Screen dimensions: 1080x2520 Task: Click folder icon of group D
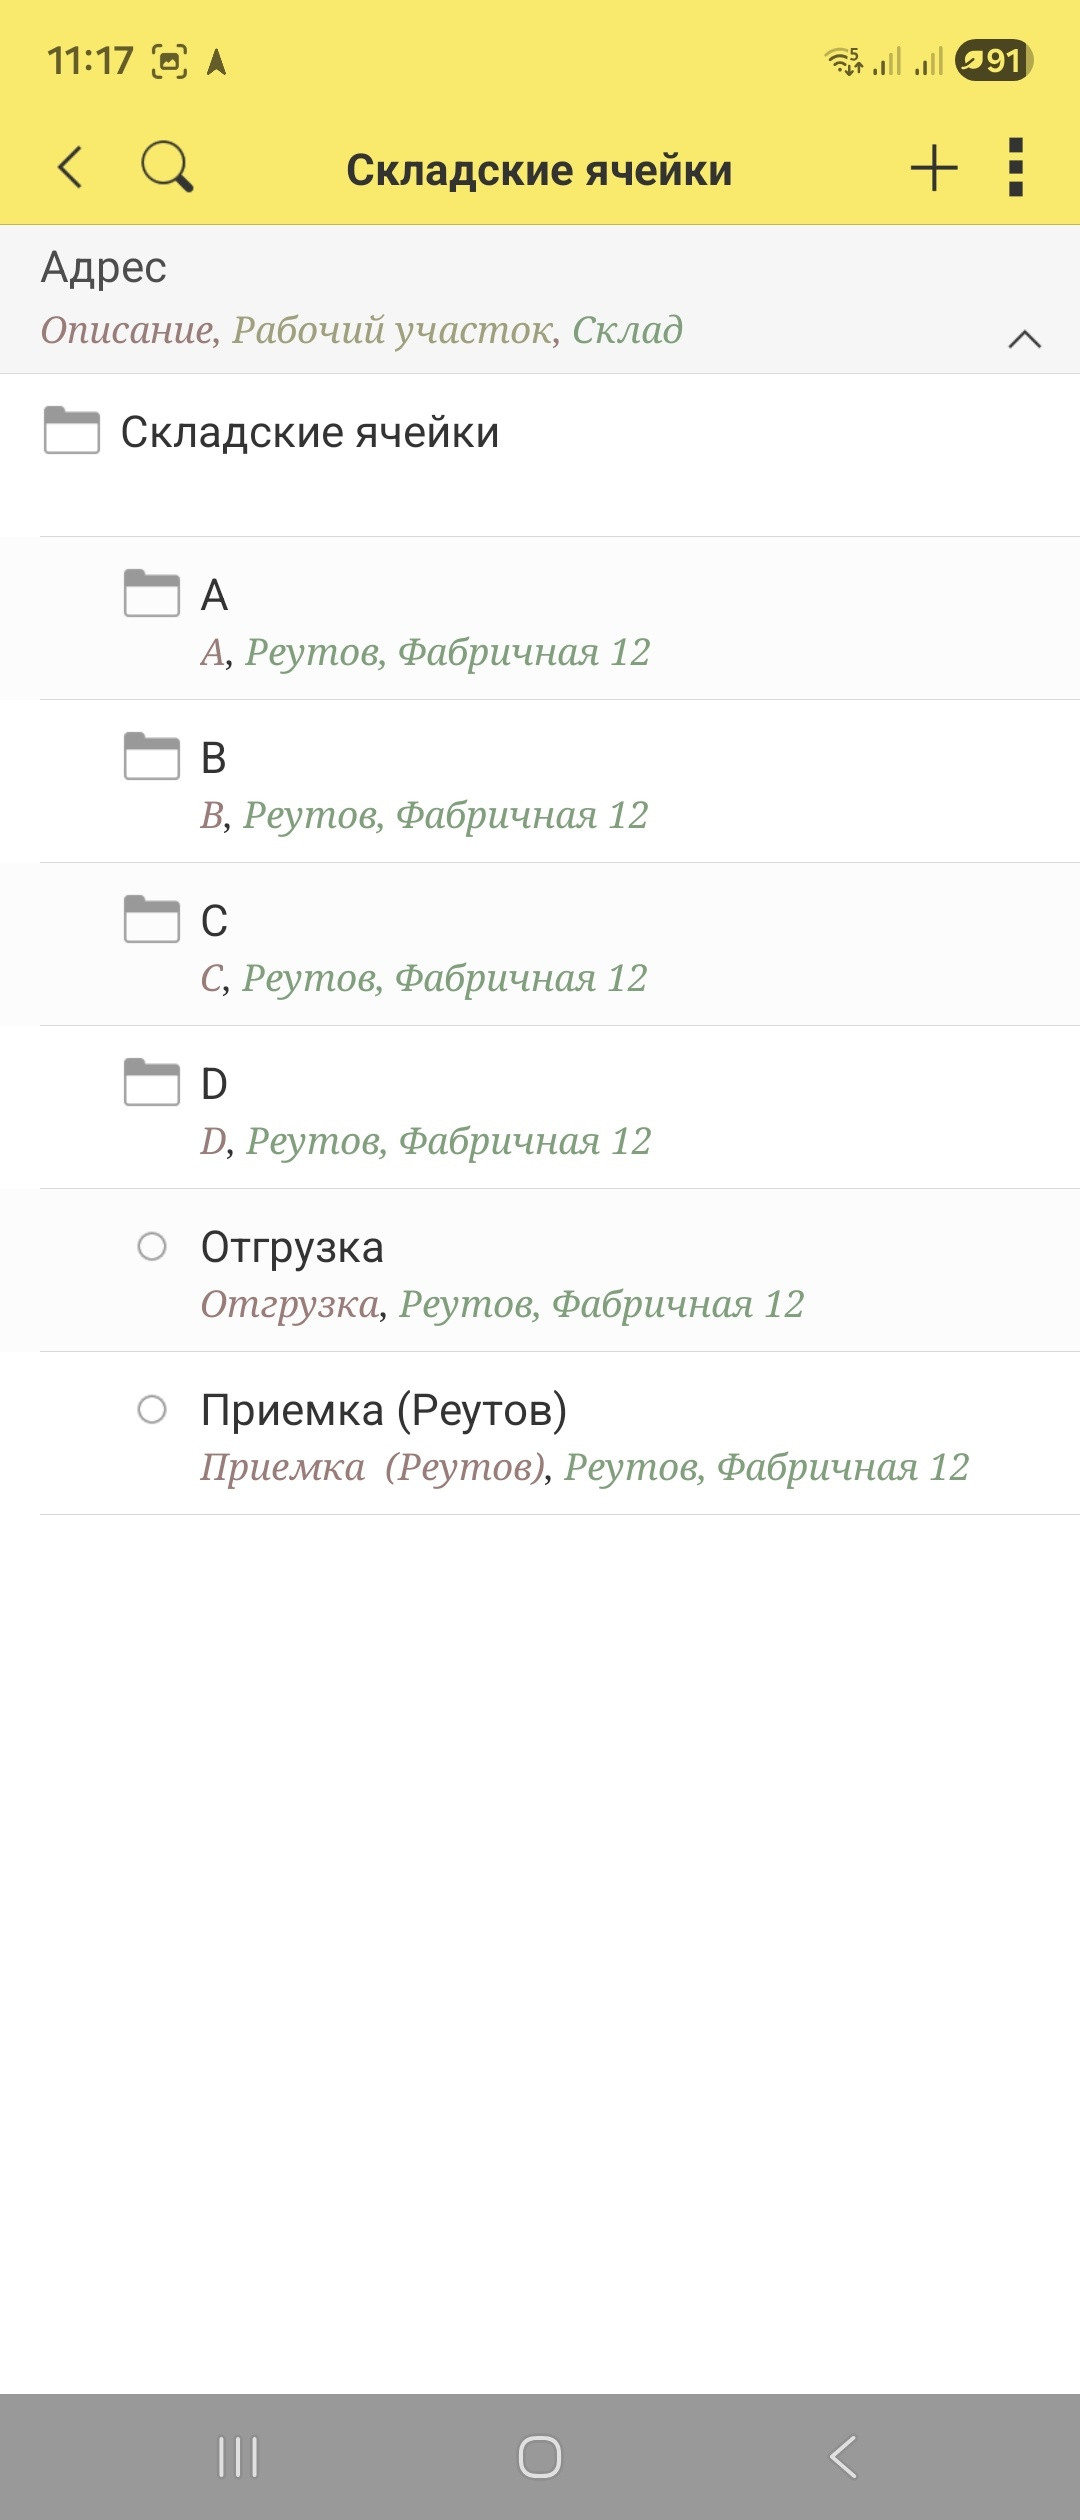pyautogui.click(x=152, y=1082)
